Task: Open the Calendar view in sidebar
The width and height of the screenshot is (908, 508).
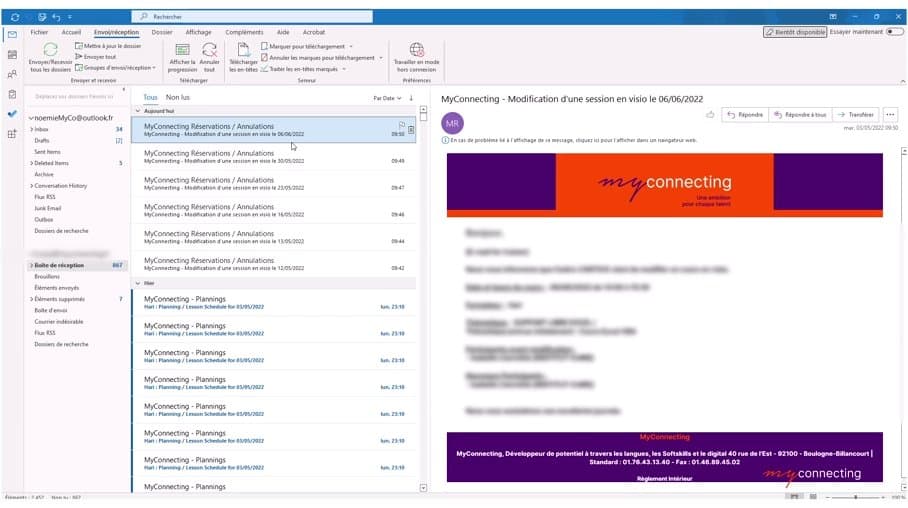Action: tap(12, 54)
